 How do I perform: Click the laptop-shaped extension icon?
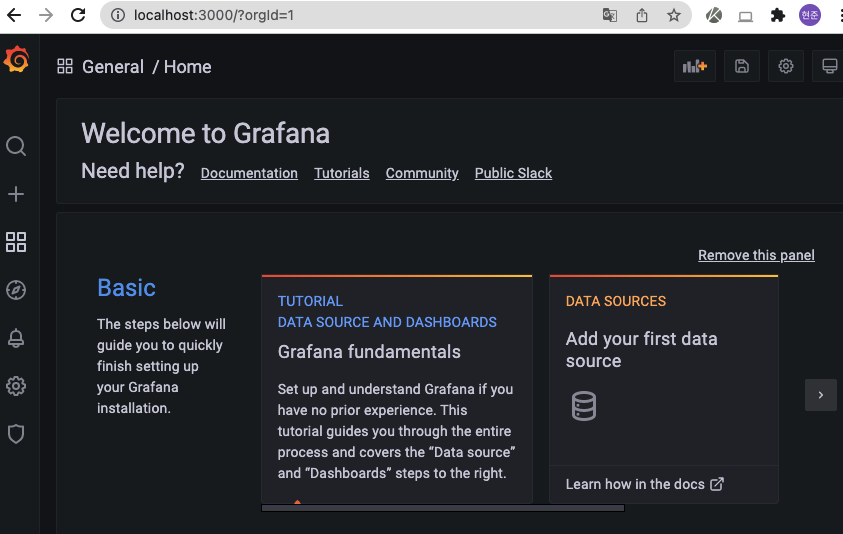tap(746, 17)
